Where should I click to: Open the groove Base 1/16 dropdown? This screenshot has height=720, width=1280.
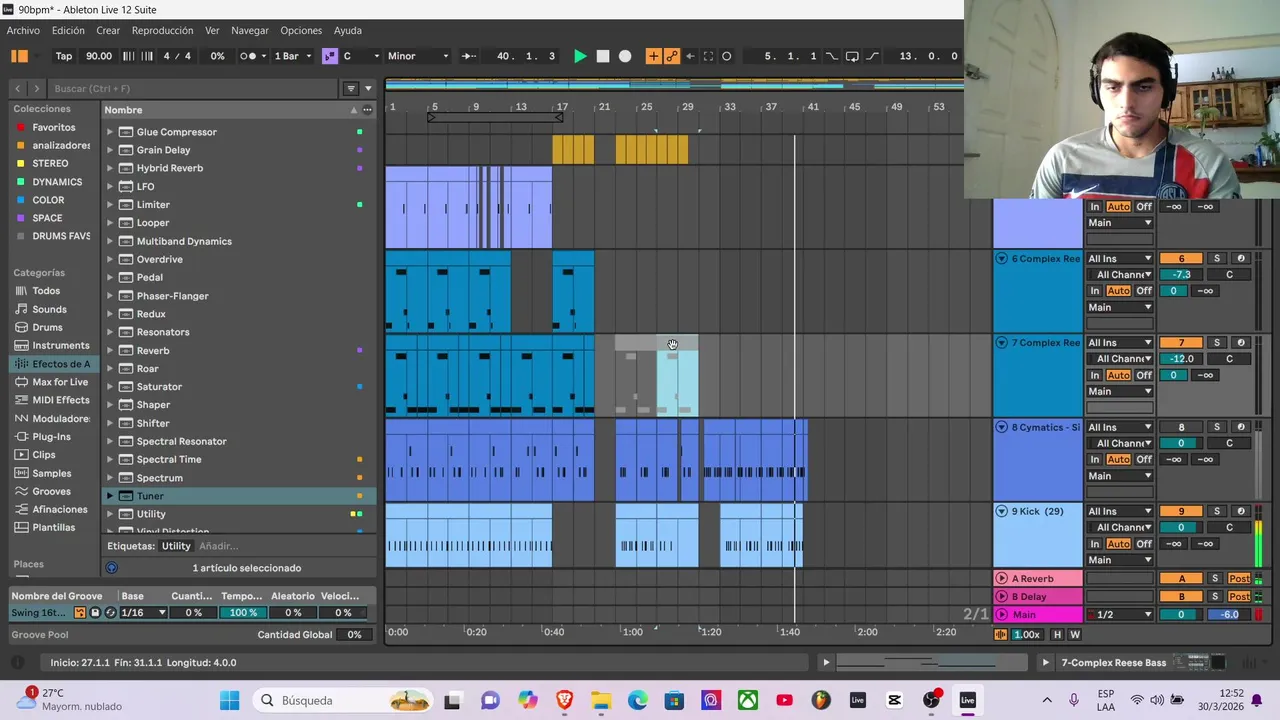pyautogui.click(x=143, y=613)
